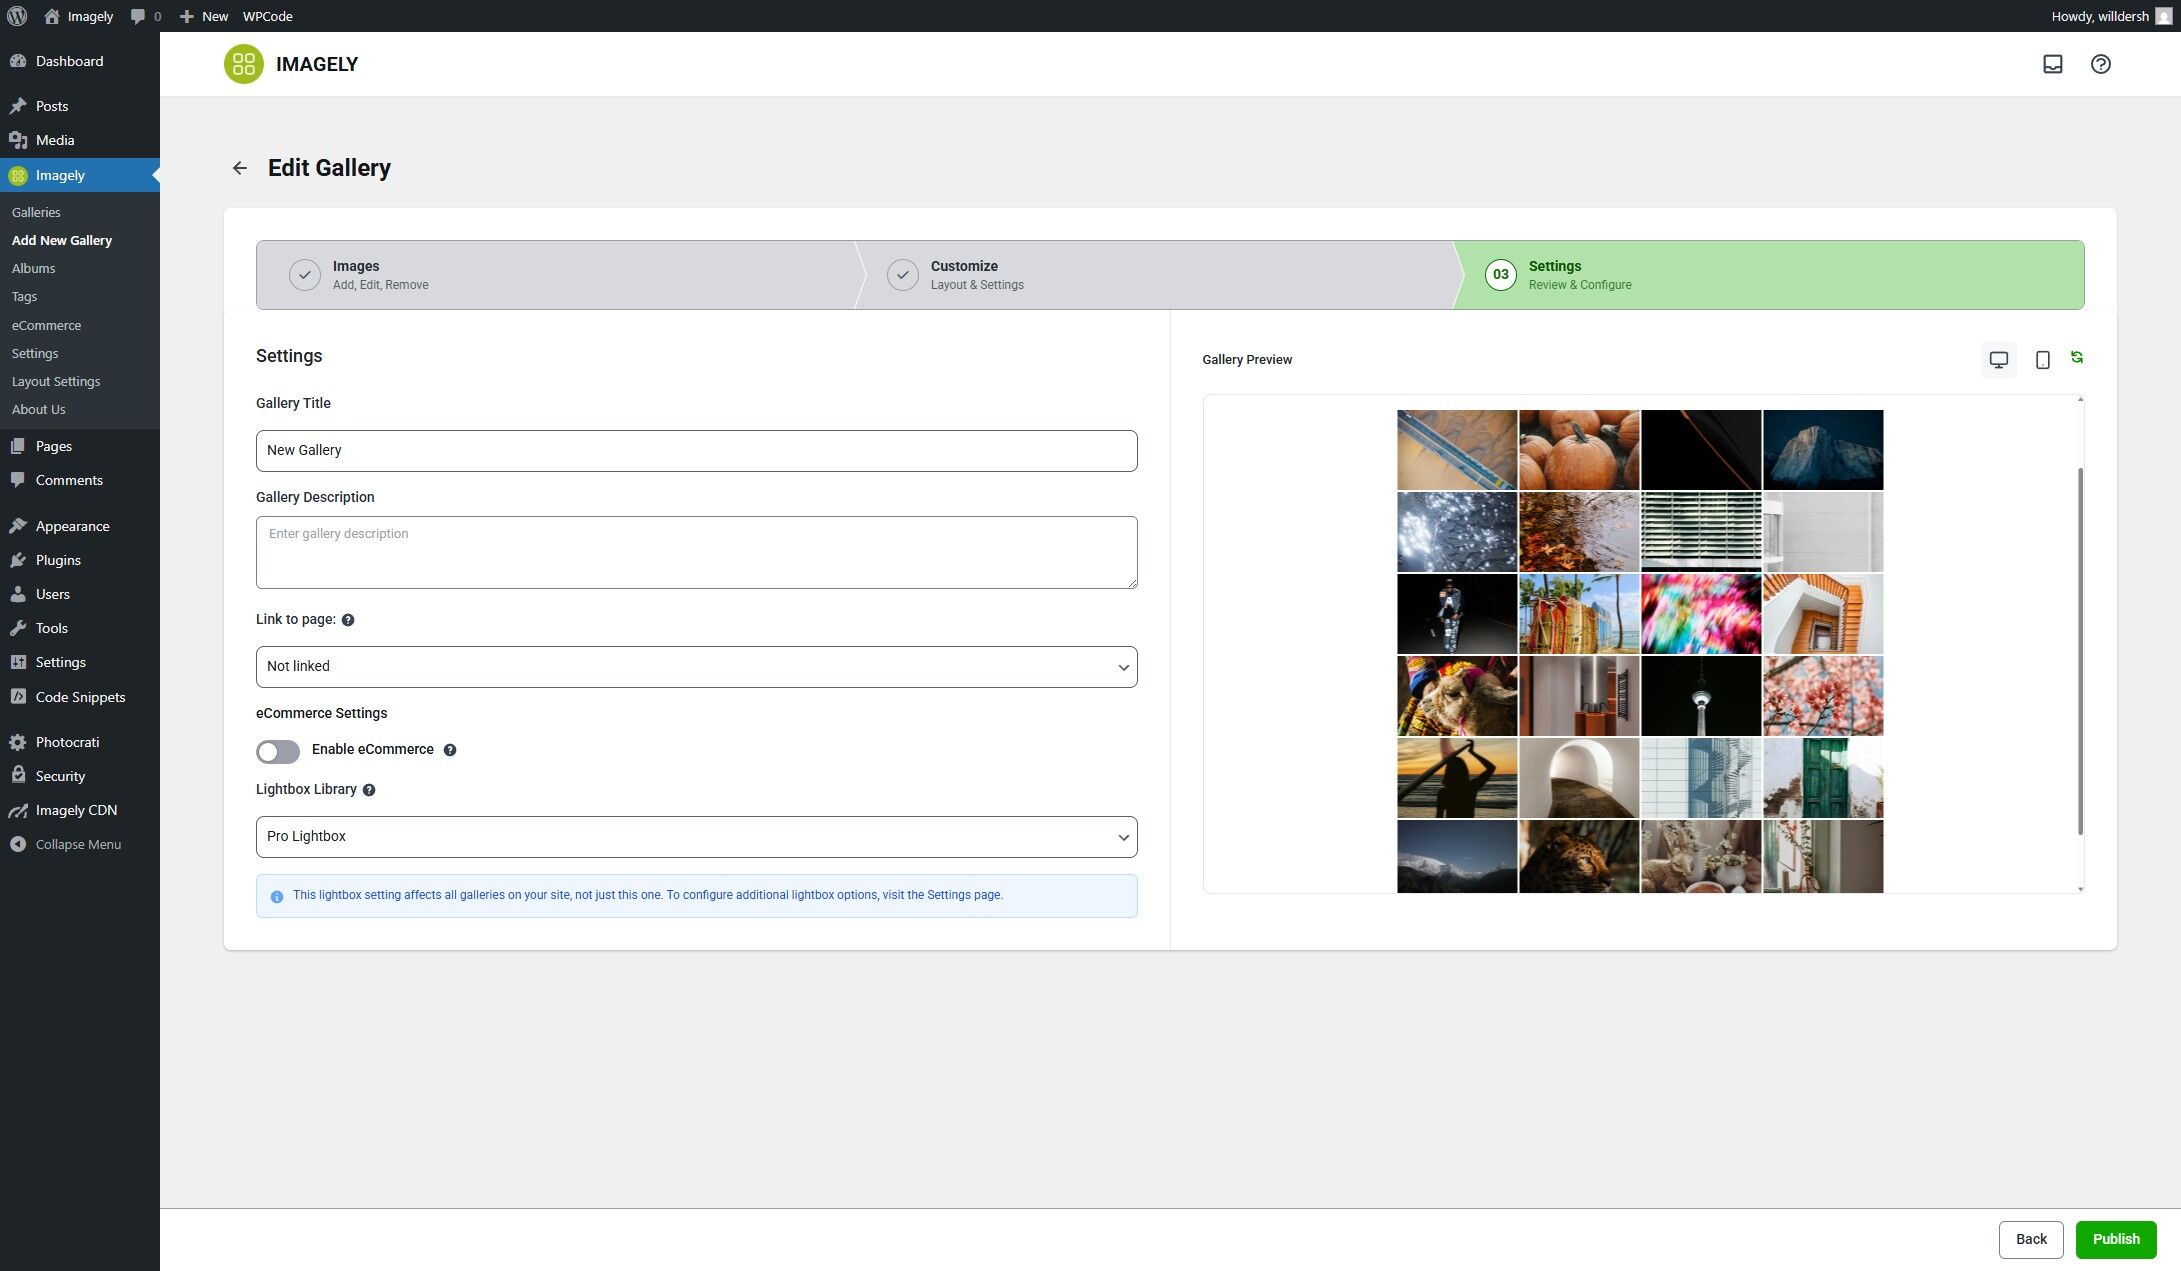Open the Add New Gallery menu item
The image size is (2181, 1271).
tap(62, 240)
